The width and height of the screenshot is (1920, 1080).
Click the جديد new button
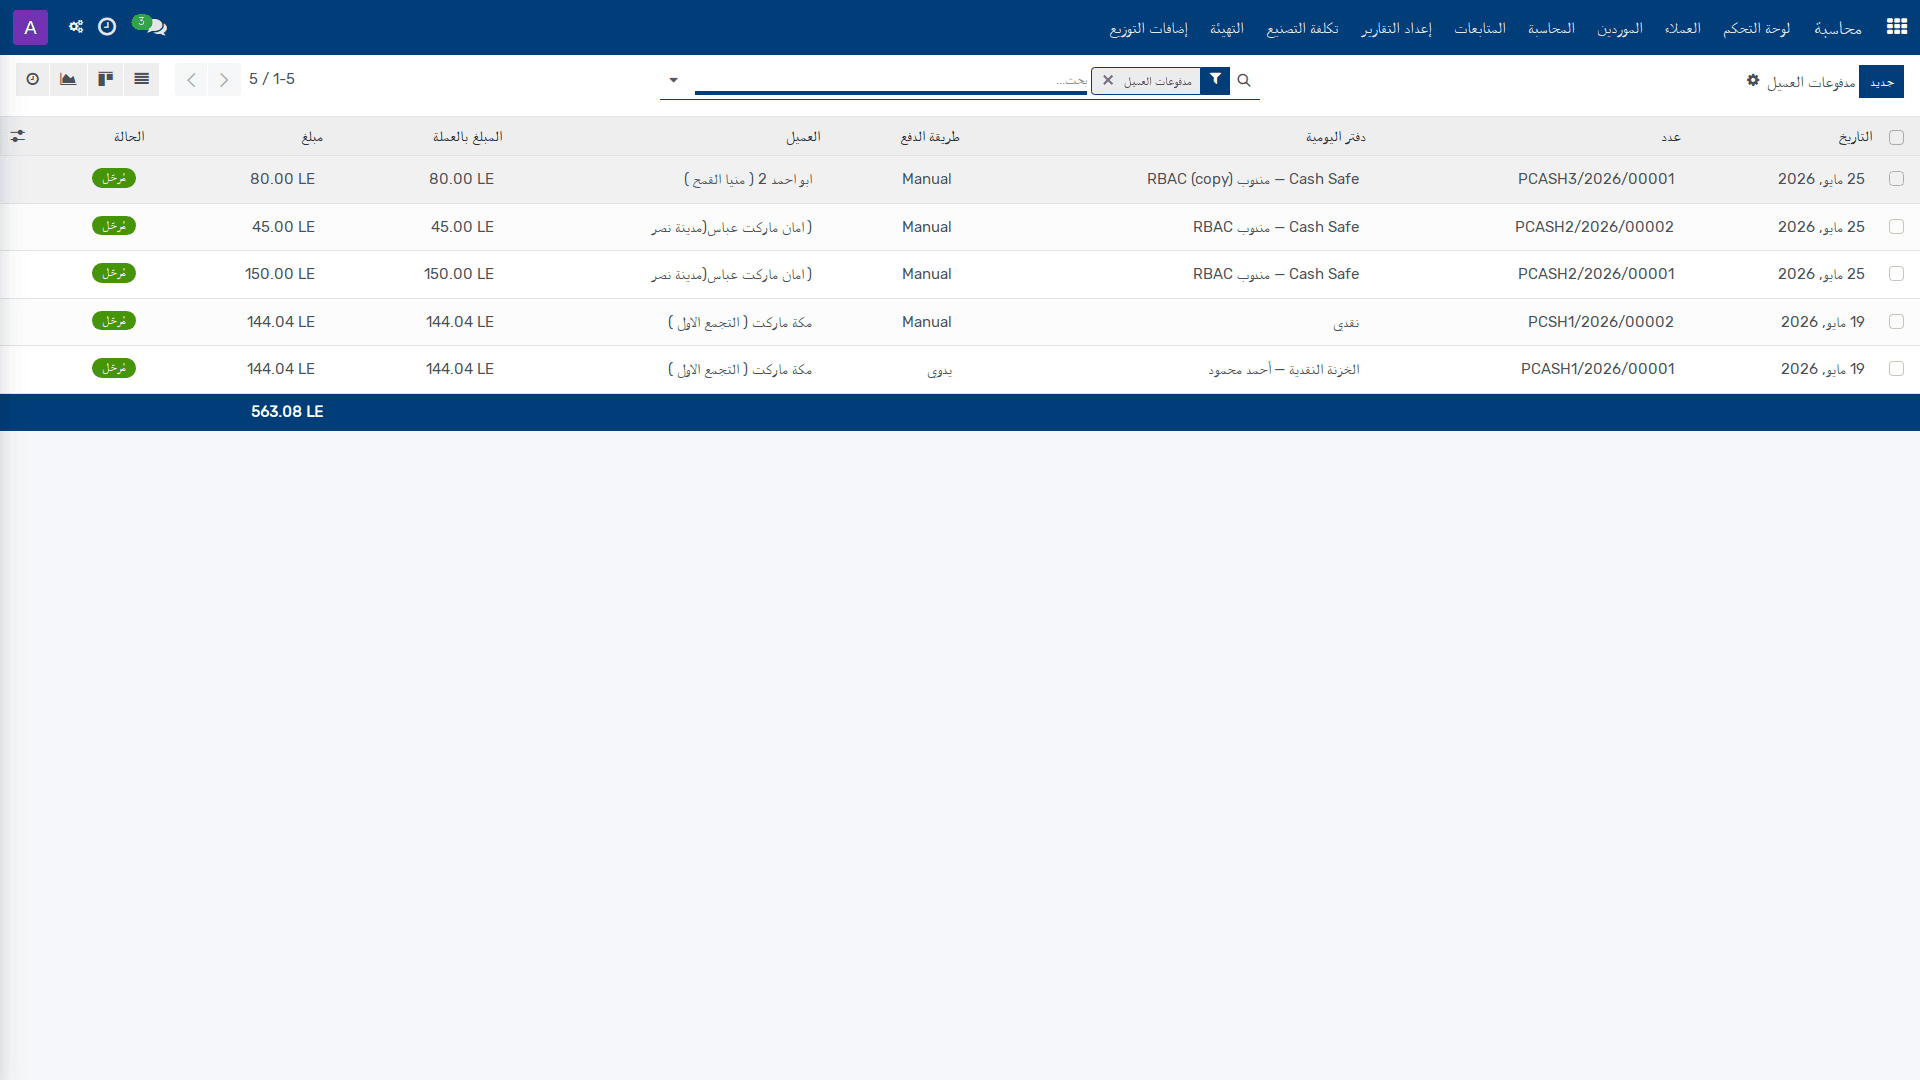(1882, 82)
